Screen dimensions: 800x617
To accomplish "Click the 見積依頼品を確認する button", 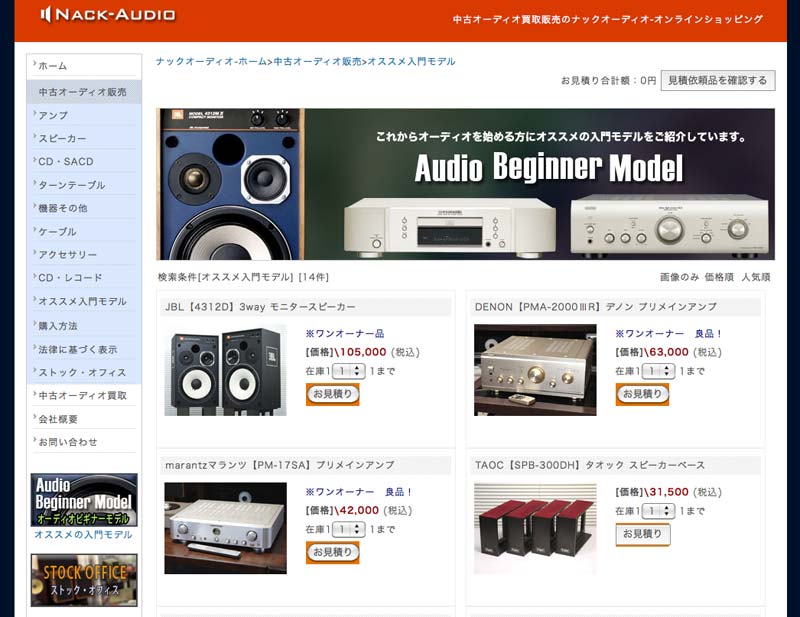I will point(718,81).
